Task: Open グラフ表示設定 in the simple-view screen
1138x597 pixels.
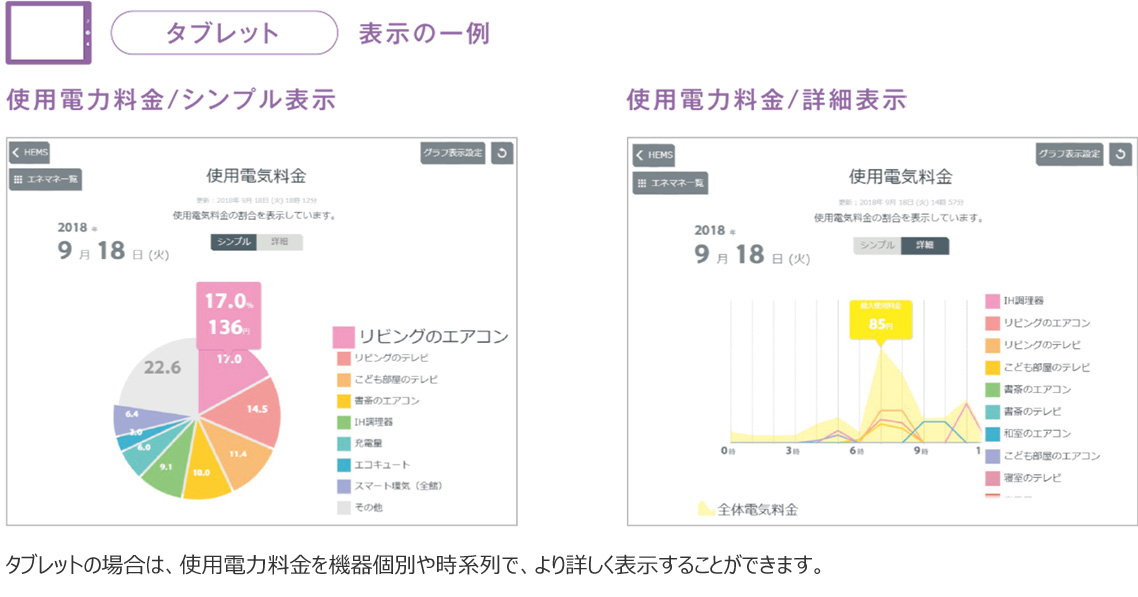Action: [x=453, y=153]
